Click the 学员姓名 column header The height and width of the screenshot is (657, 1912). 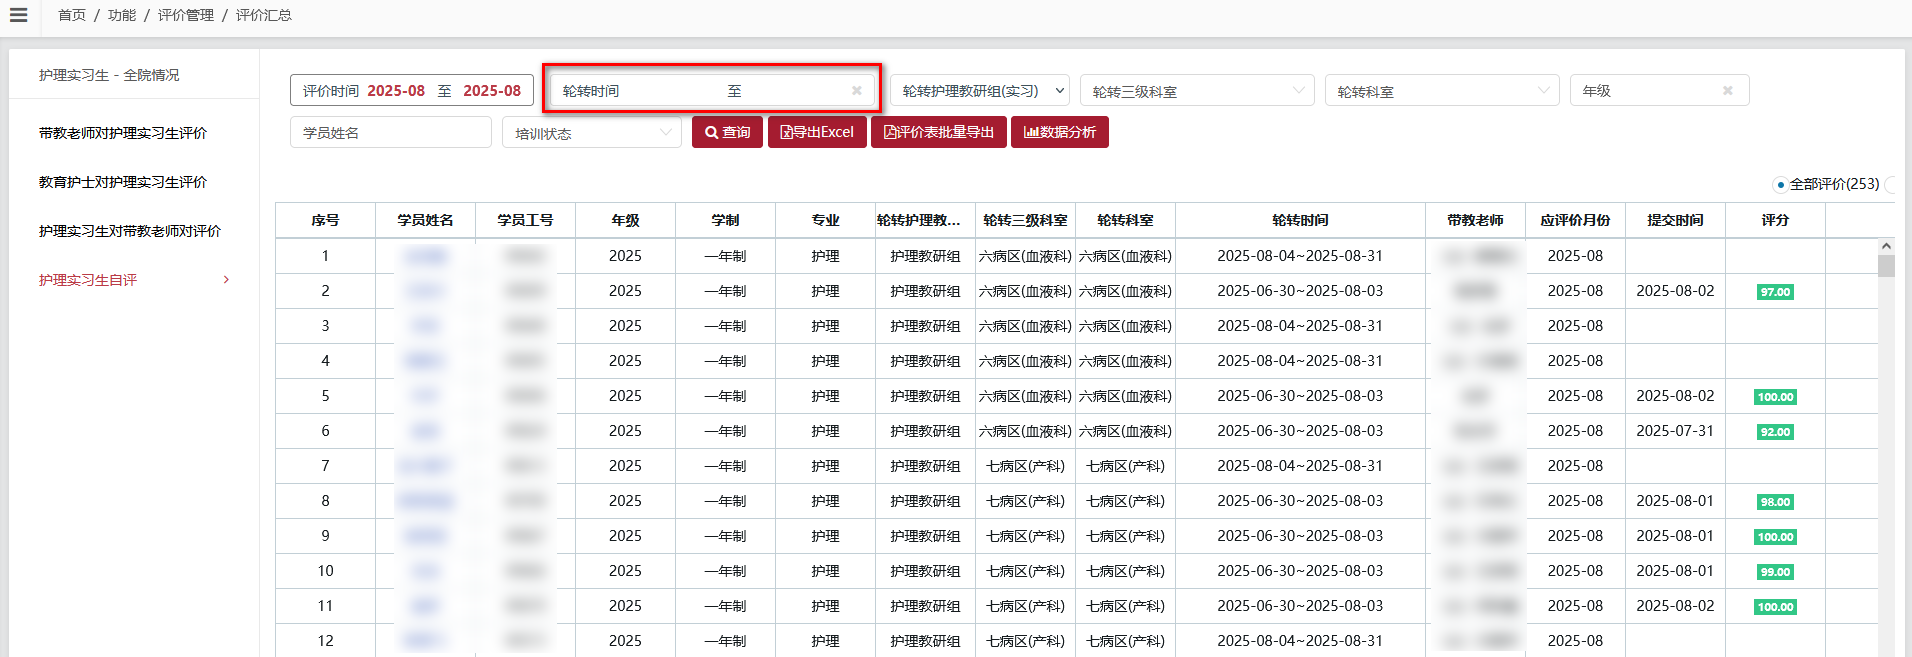(425, 220)
